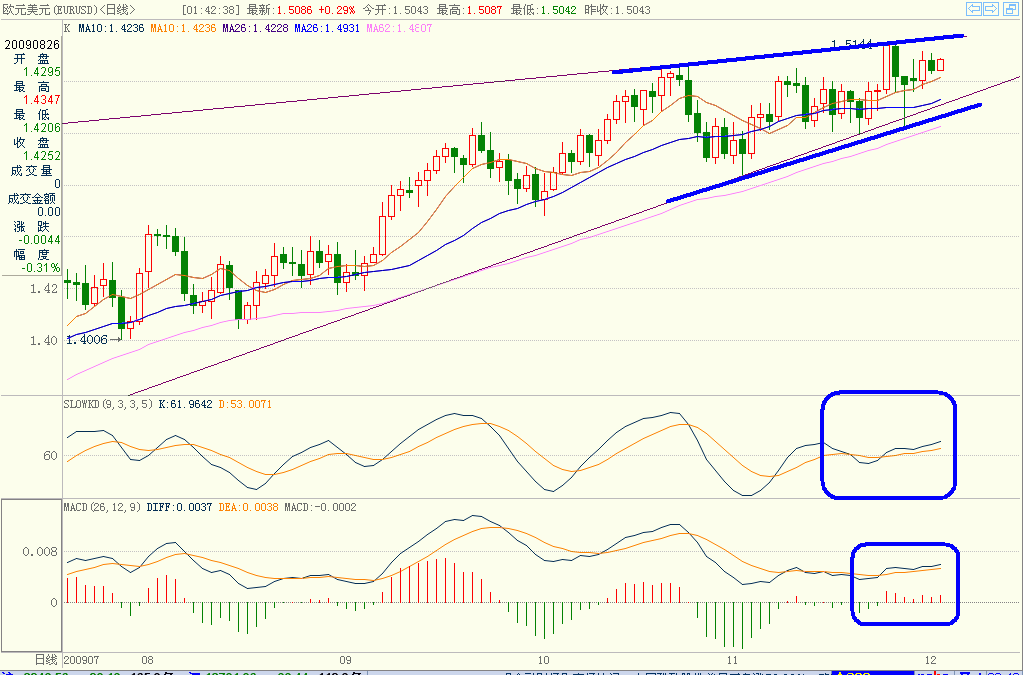This screenshot has width=1023, height=675.
Task: Click the 今开:1.5043 open value
Action: [x=397, y=10]
